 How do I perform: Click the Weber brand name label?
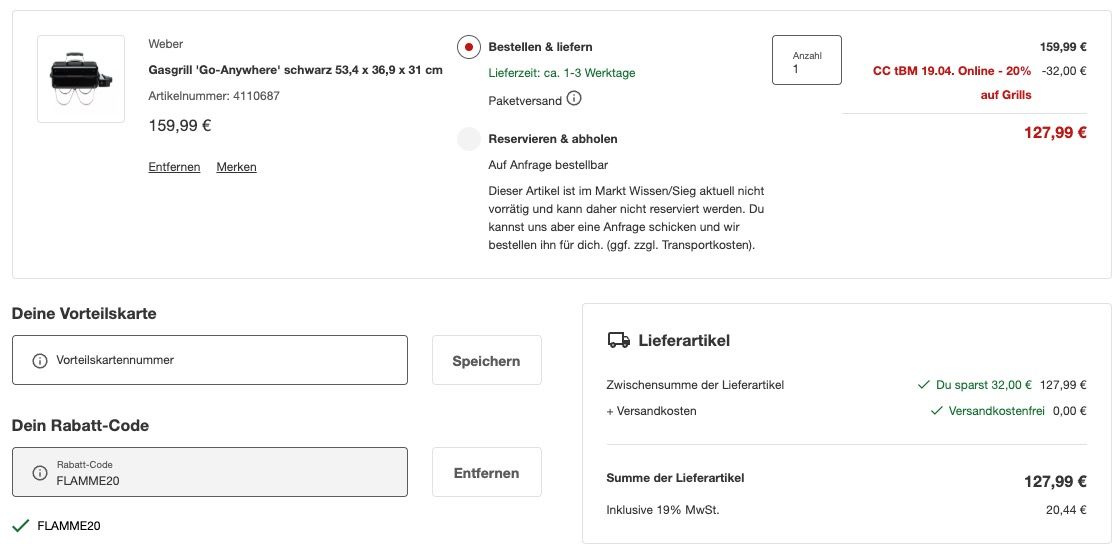(x=165, y=44)
